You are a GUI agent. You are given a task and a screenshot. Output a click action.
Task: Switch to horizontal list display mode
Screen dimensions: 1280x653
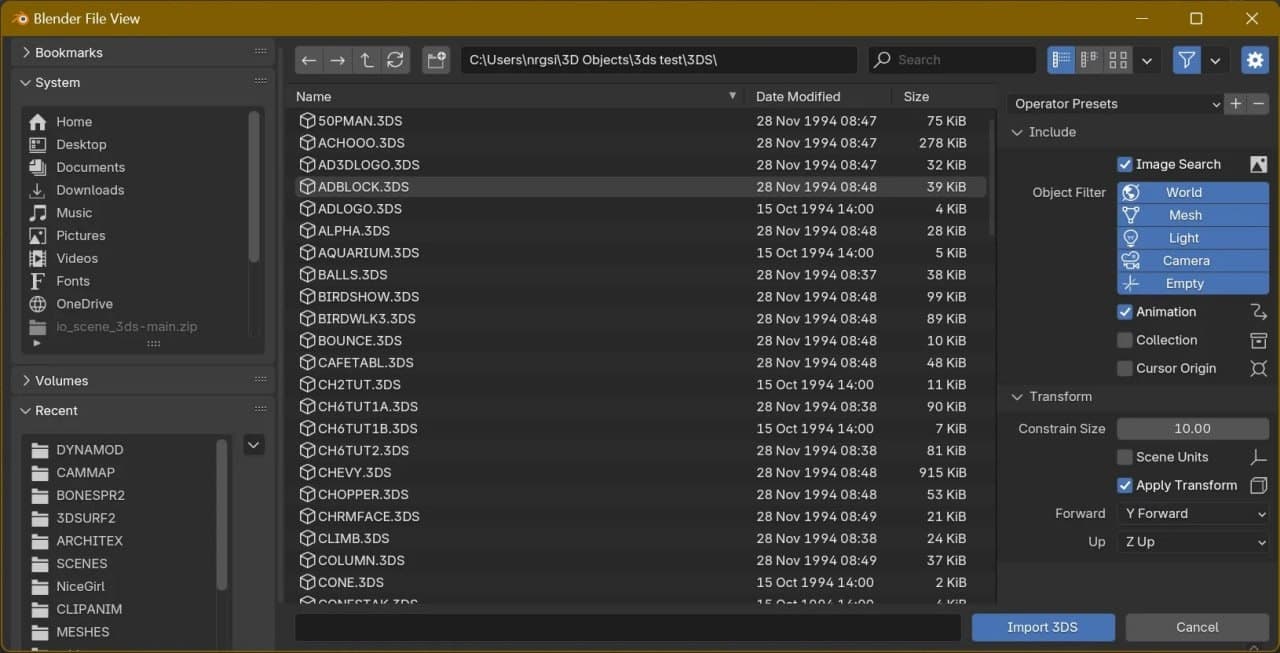[1090, 60]
